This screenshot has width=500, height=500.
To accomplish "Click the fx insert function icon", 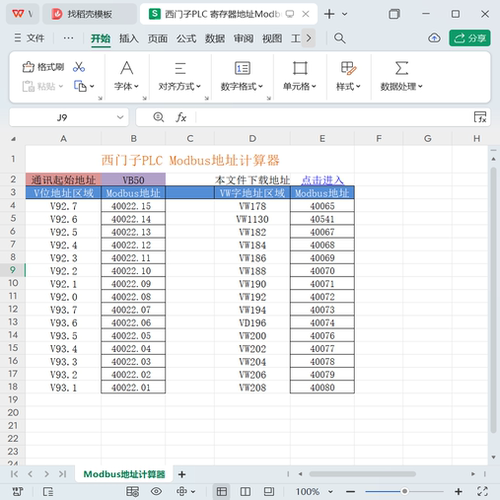I will (181, 117).
